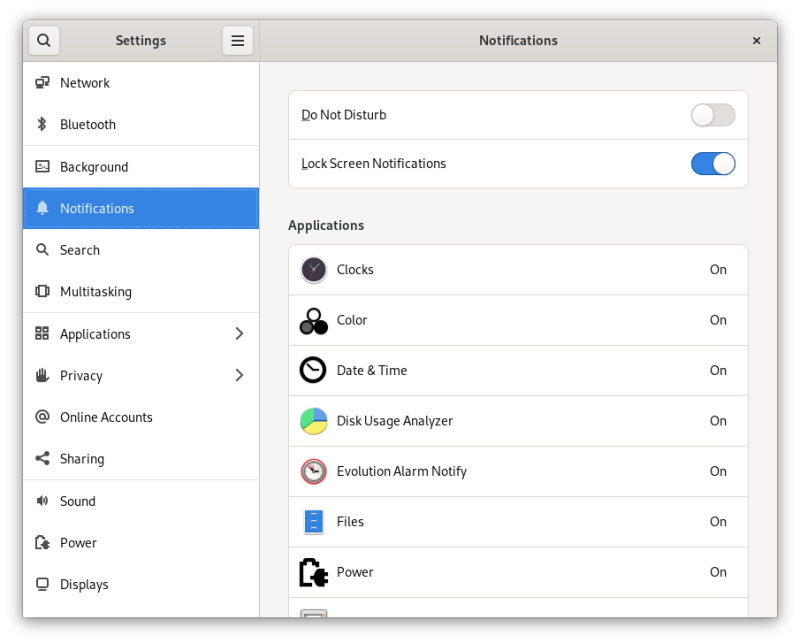Image resolution: width=800 pixels, height=643 pixels.
Task: Open the hamburger menu in Settings header
Action: tap(238, 41)
